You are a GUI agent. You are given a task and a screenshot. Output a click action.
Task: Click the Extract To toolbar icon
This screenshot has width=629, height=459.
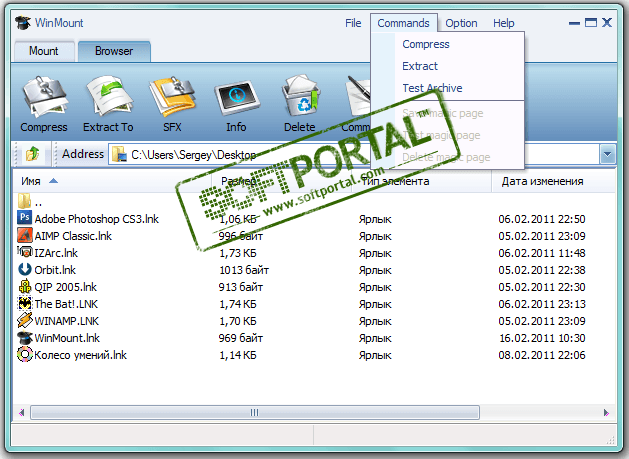[x=109, y=96]
